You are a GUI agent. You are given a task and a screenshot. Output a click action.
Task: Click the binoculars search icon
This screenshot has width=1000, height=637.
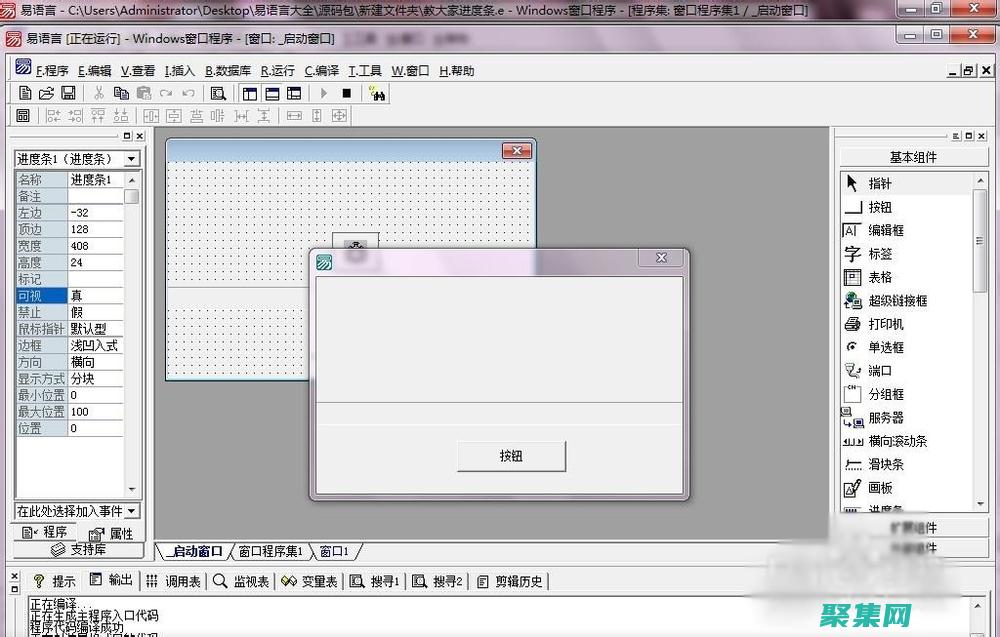point(377,93)
